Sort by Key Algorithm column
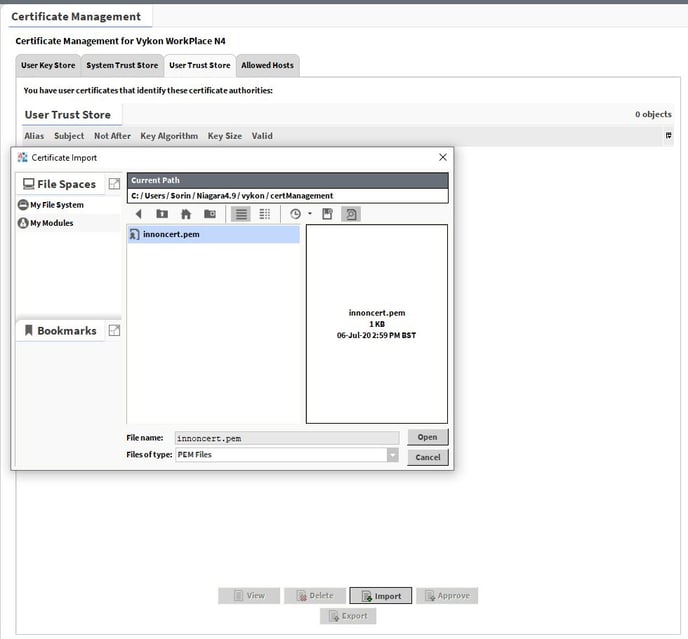 tap(169, 136)
